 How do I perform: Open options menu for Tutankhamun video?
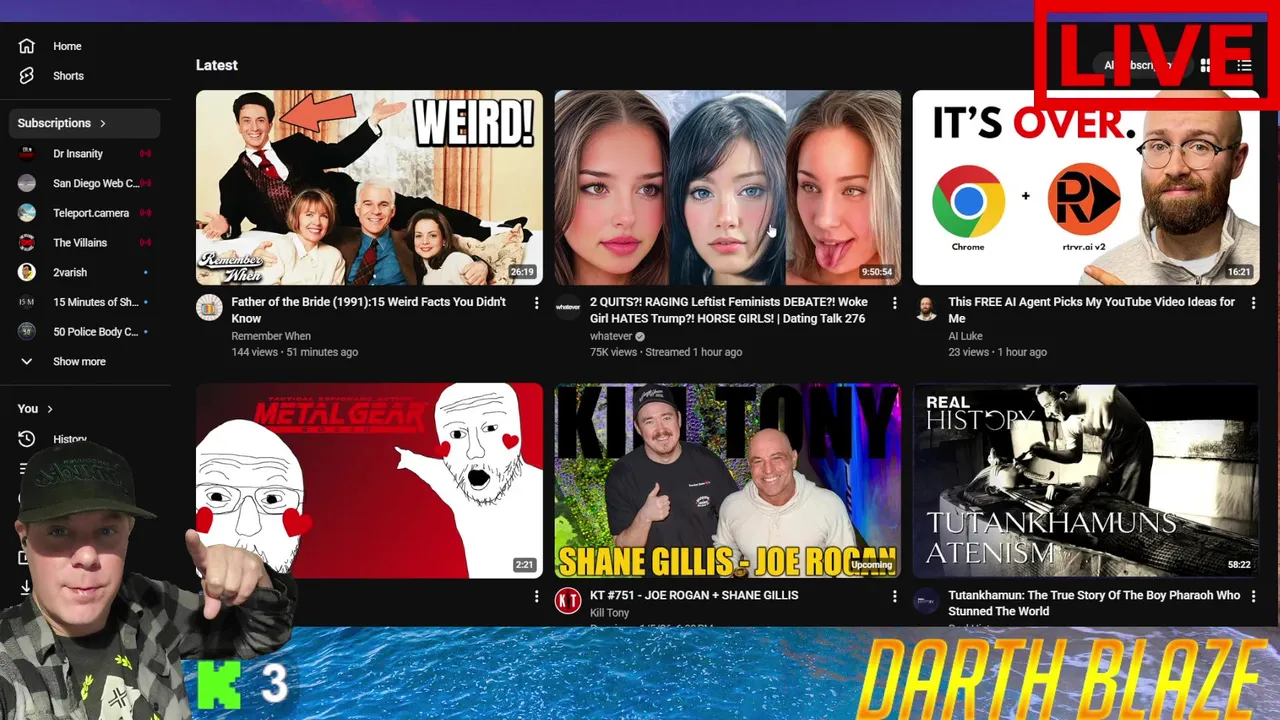pos(1253,596)
